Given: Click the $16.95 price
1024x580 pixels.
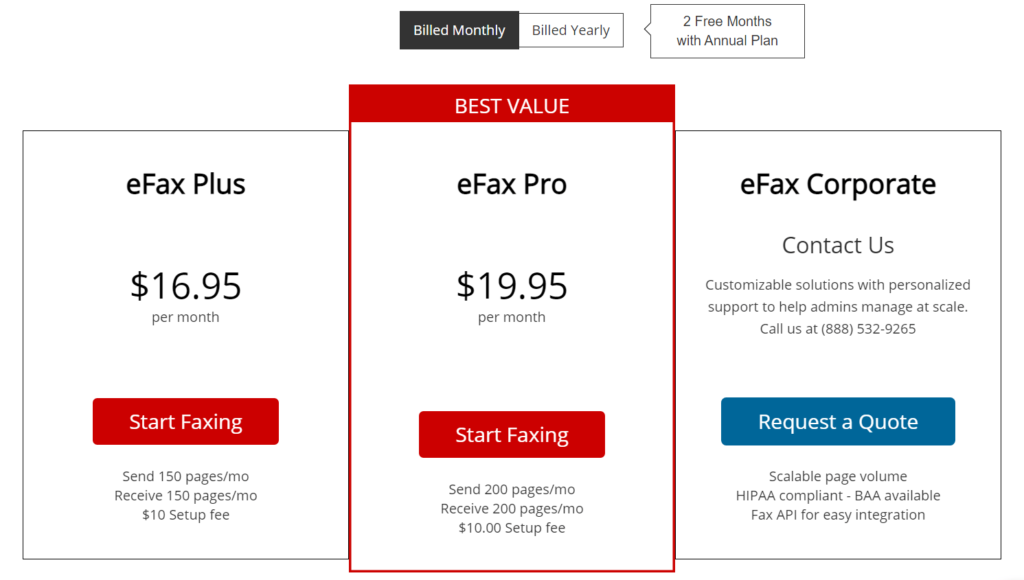Looking at the screenshot, I should coord(185,285).
